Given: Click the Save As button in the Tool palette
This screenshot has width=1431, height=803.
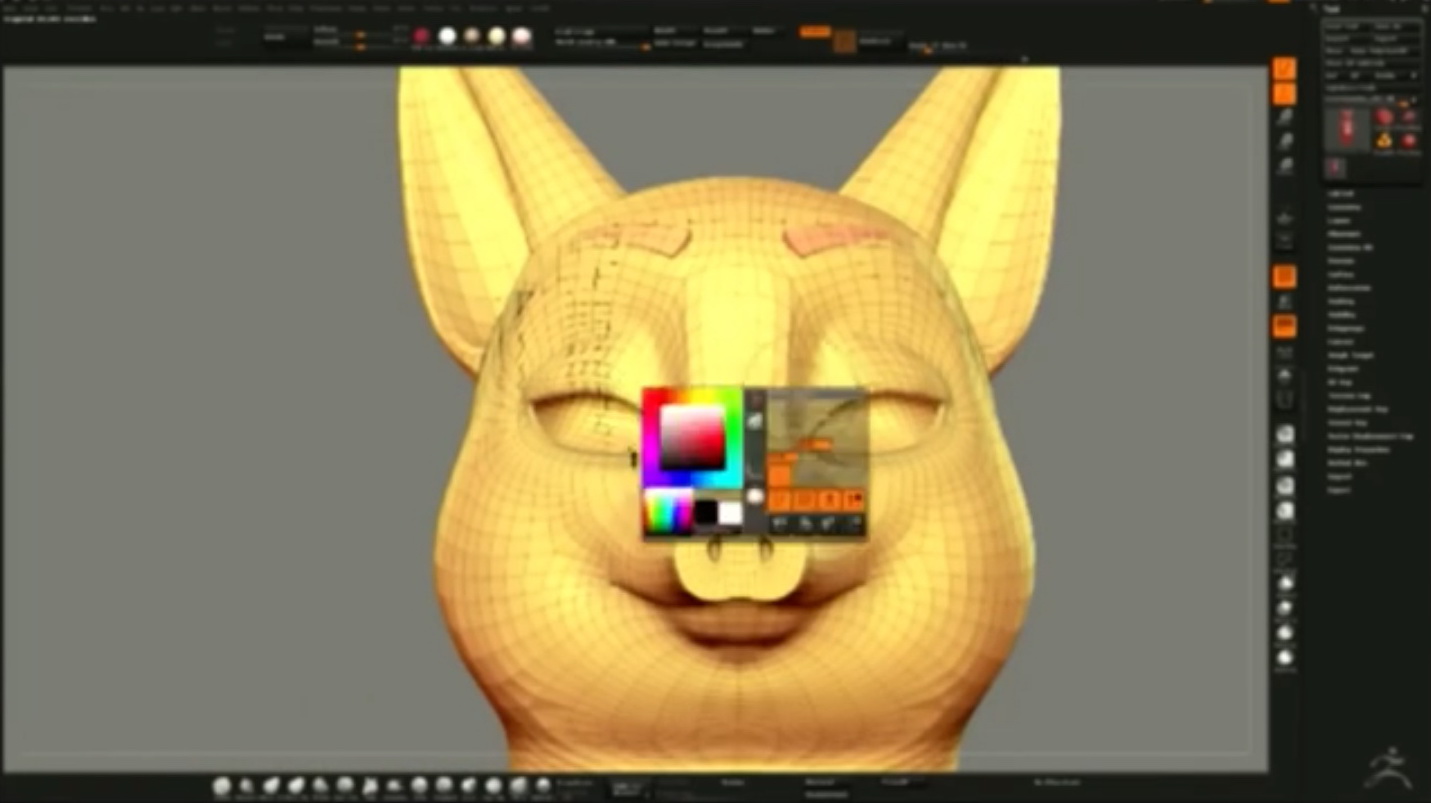Looking at the screenshot, I should click(1396, 27).
